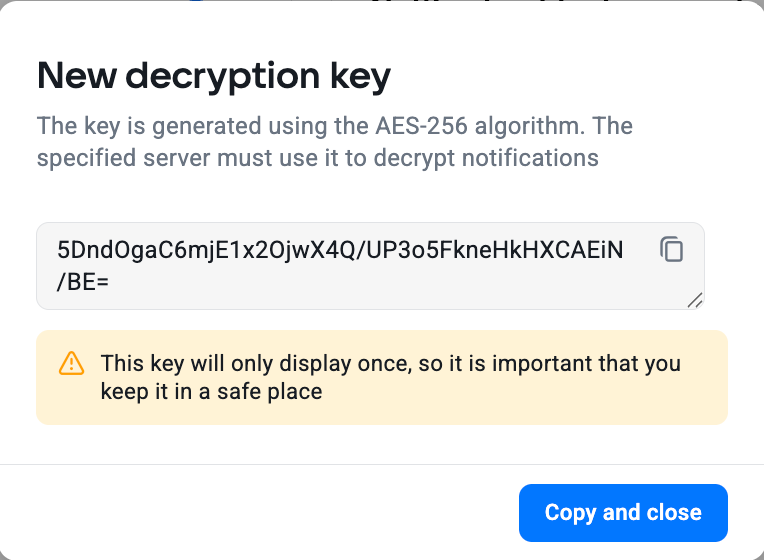The width and height of the screenshot is (764, 560).
Task: Click the "keep it in a safe place" text
Action: click(x=211, y=391)
